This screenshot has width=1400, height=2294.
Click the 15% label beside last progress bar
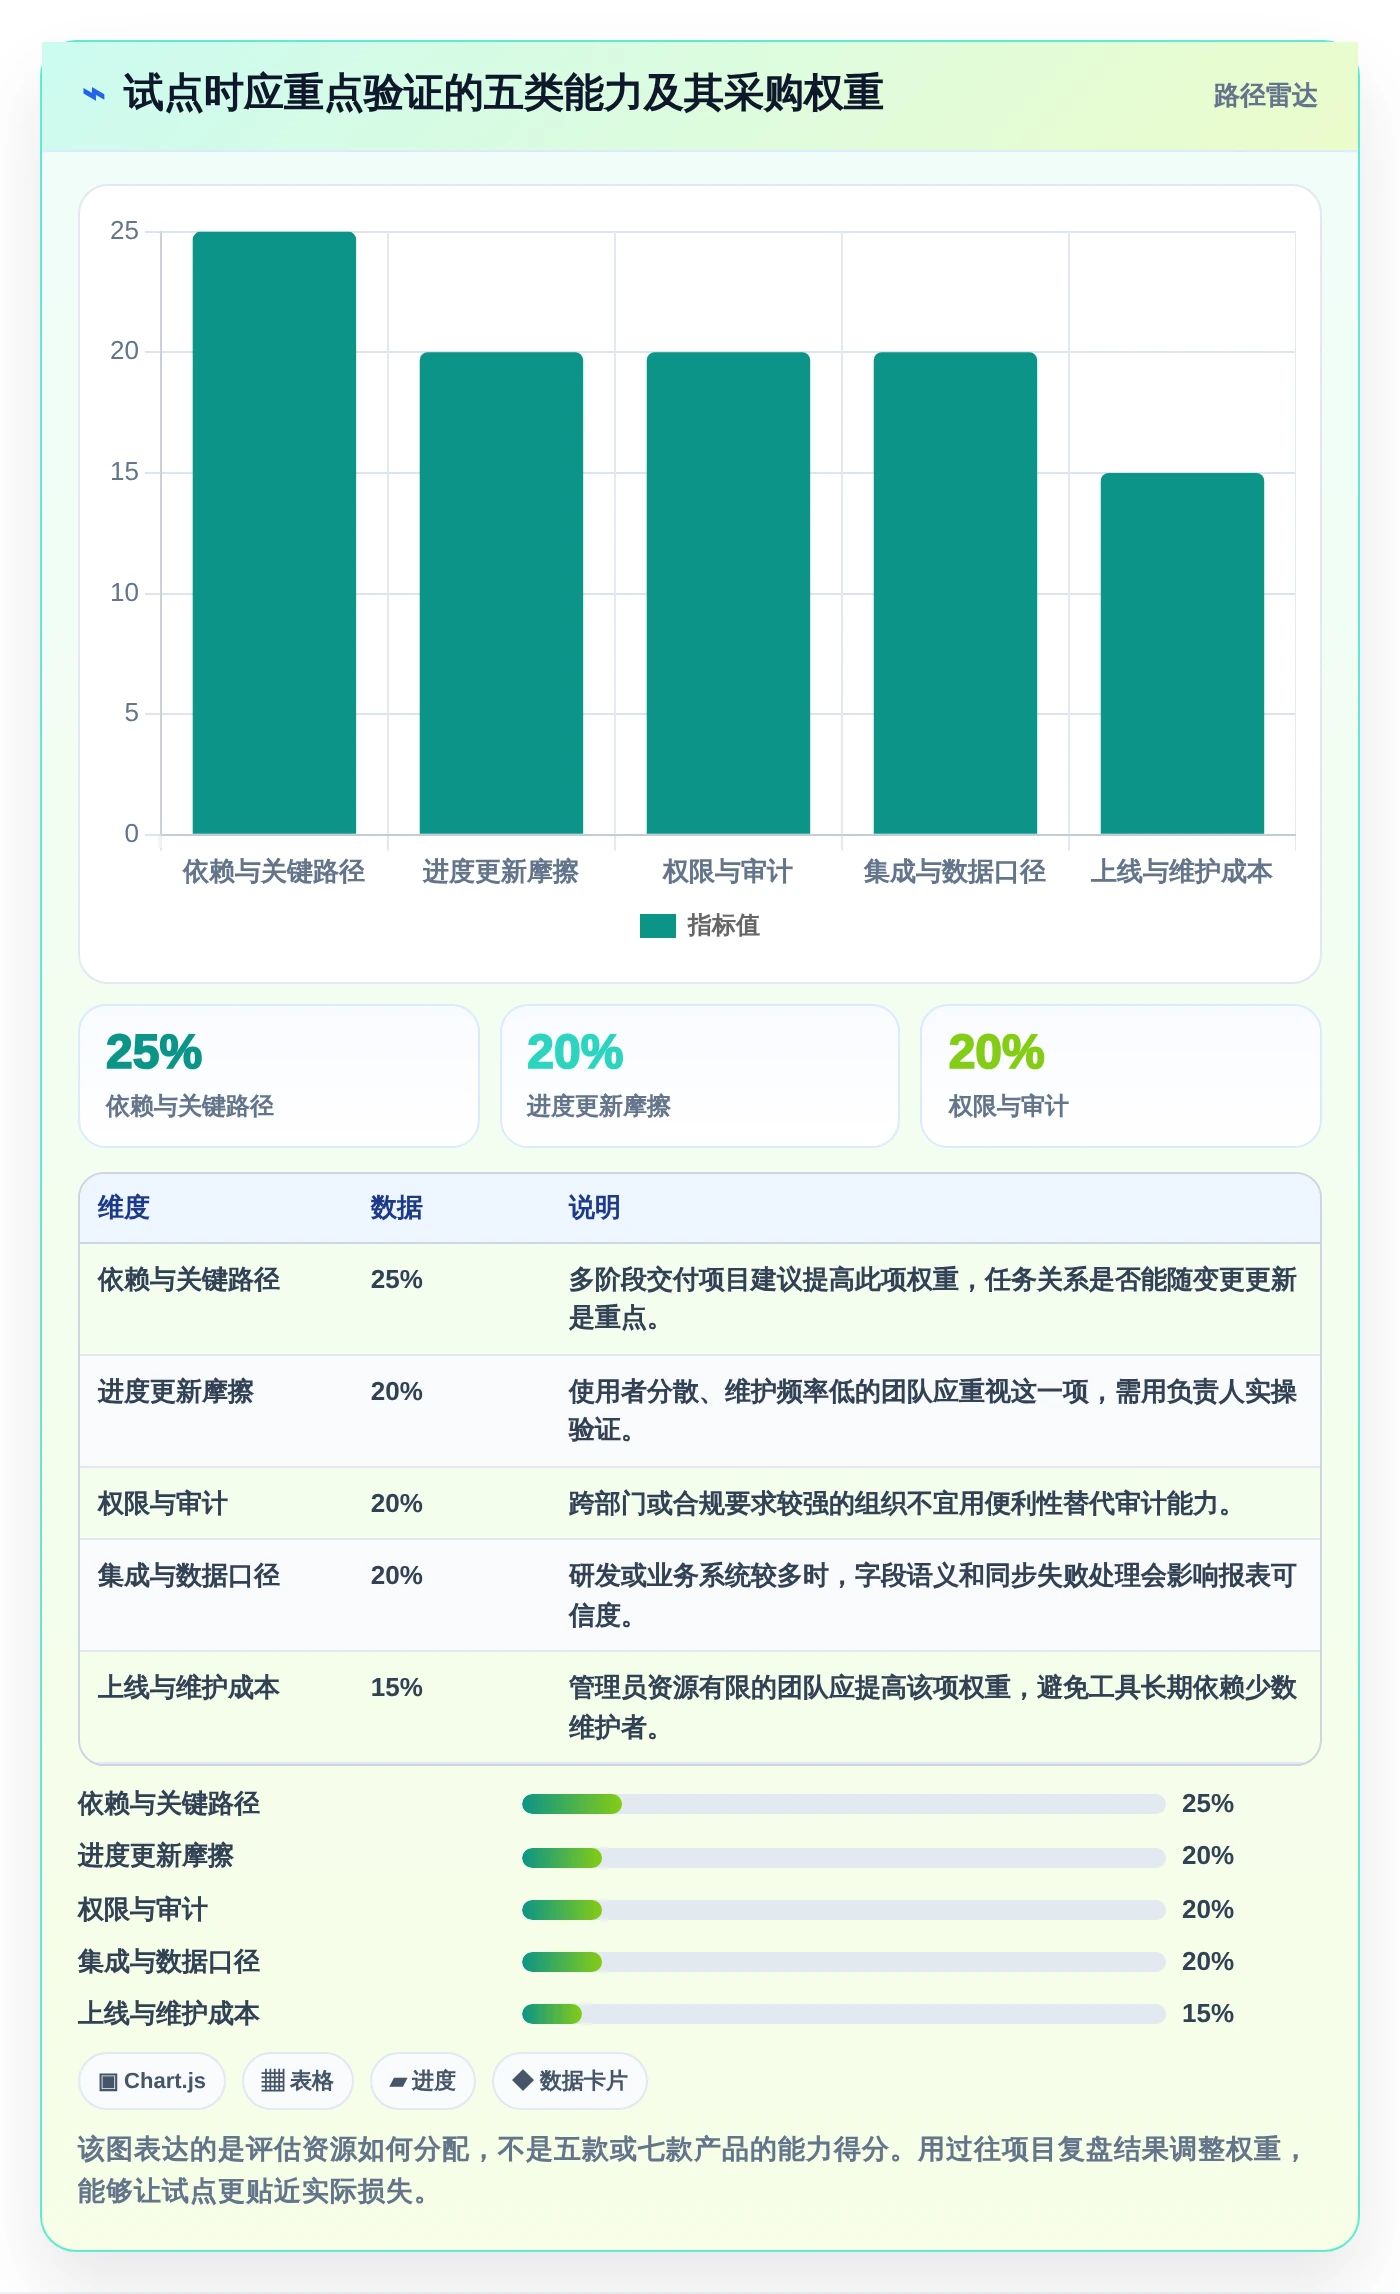click(1208, 2014)
